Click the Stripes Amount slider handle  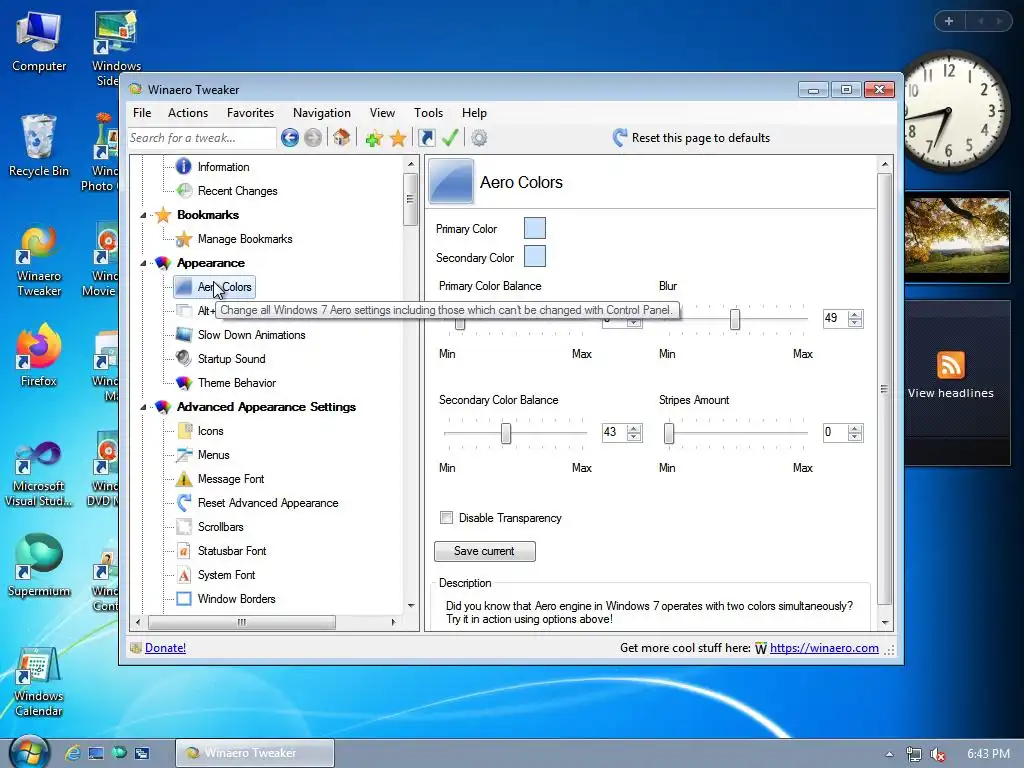pyautogui.click(x=669, y=433)
